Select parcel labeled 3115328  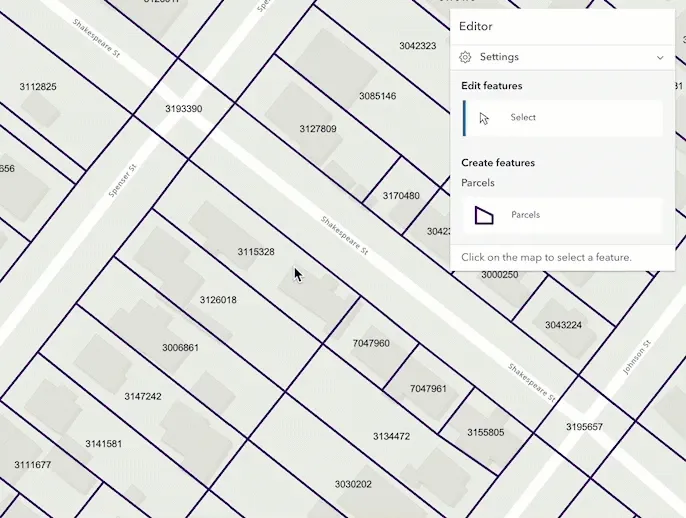coord(256,252)
